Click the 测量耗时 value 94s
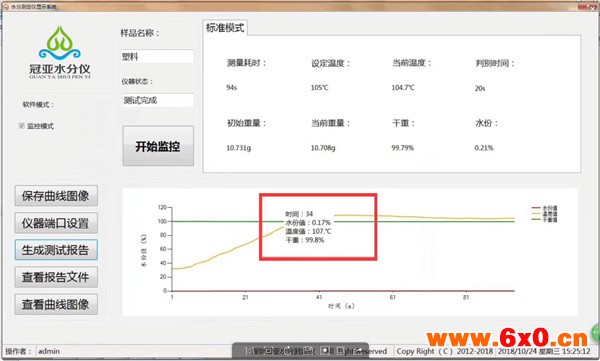 pos(232,88)
